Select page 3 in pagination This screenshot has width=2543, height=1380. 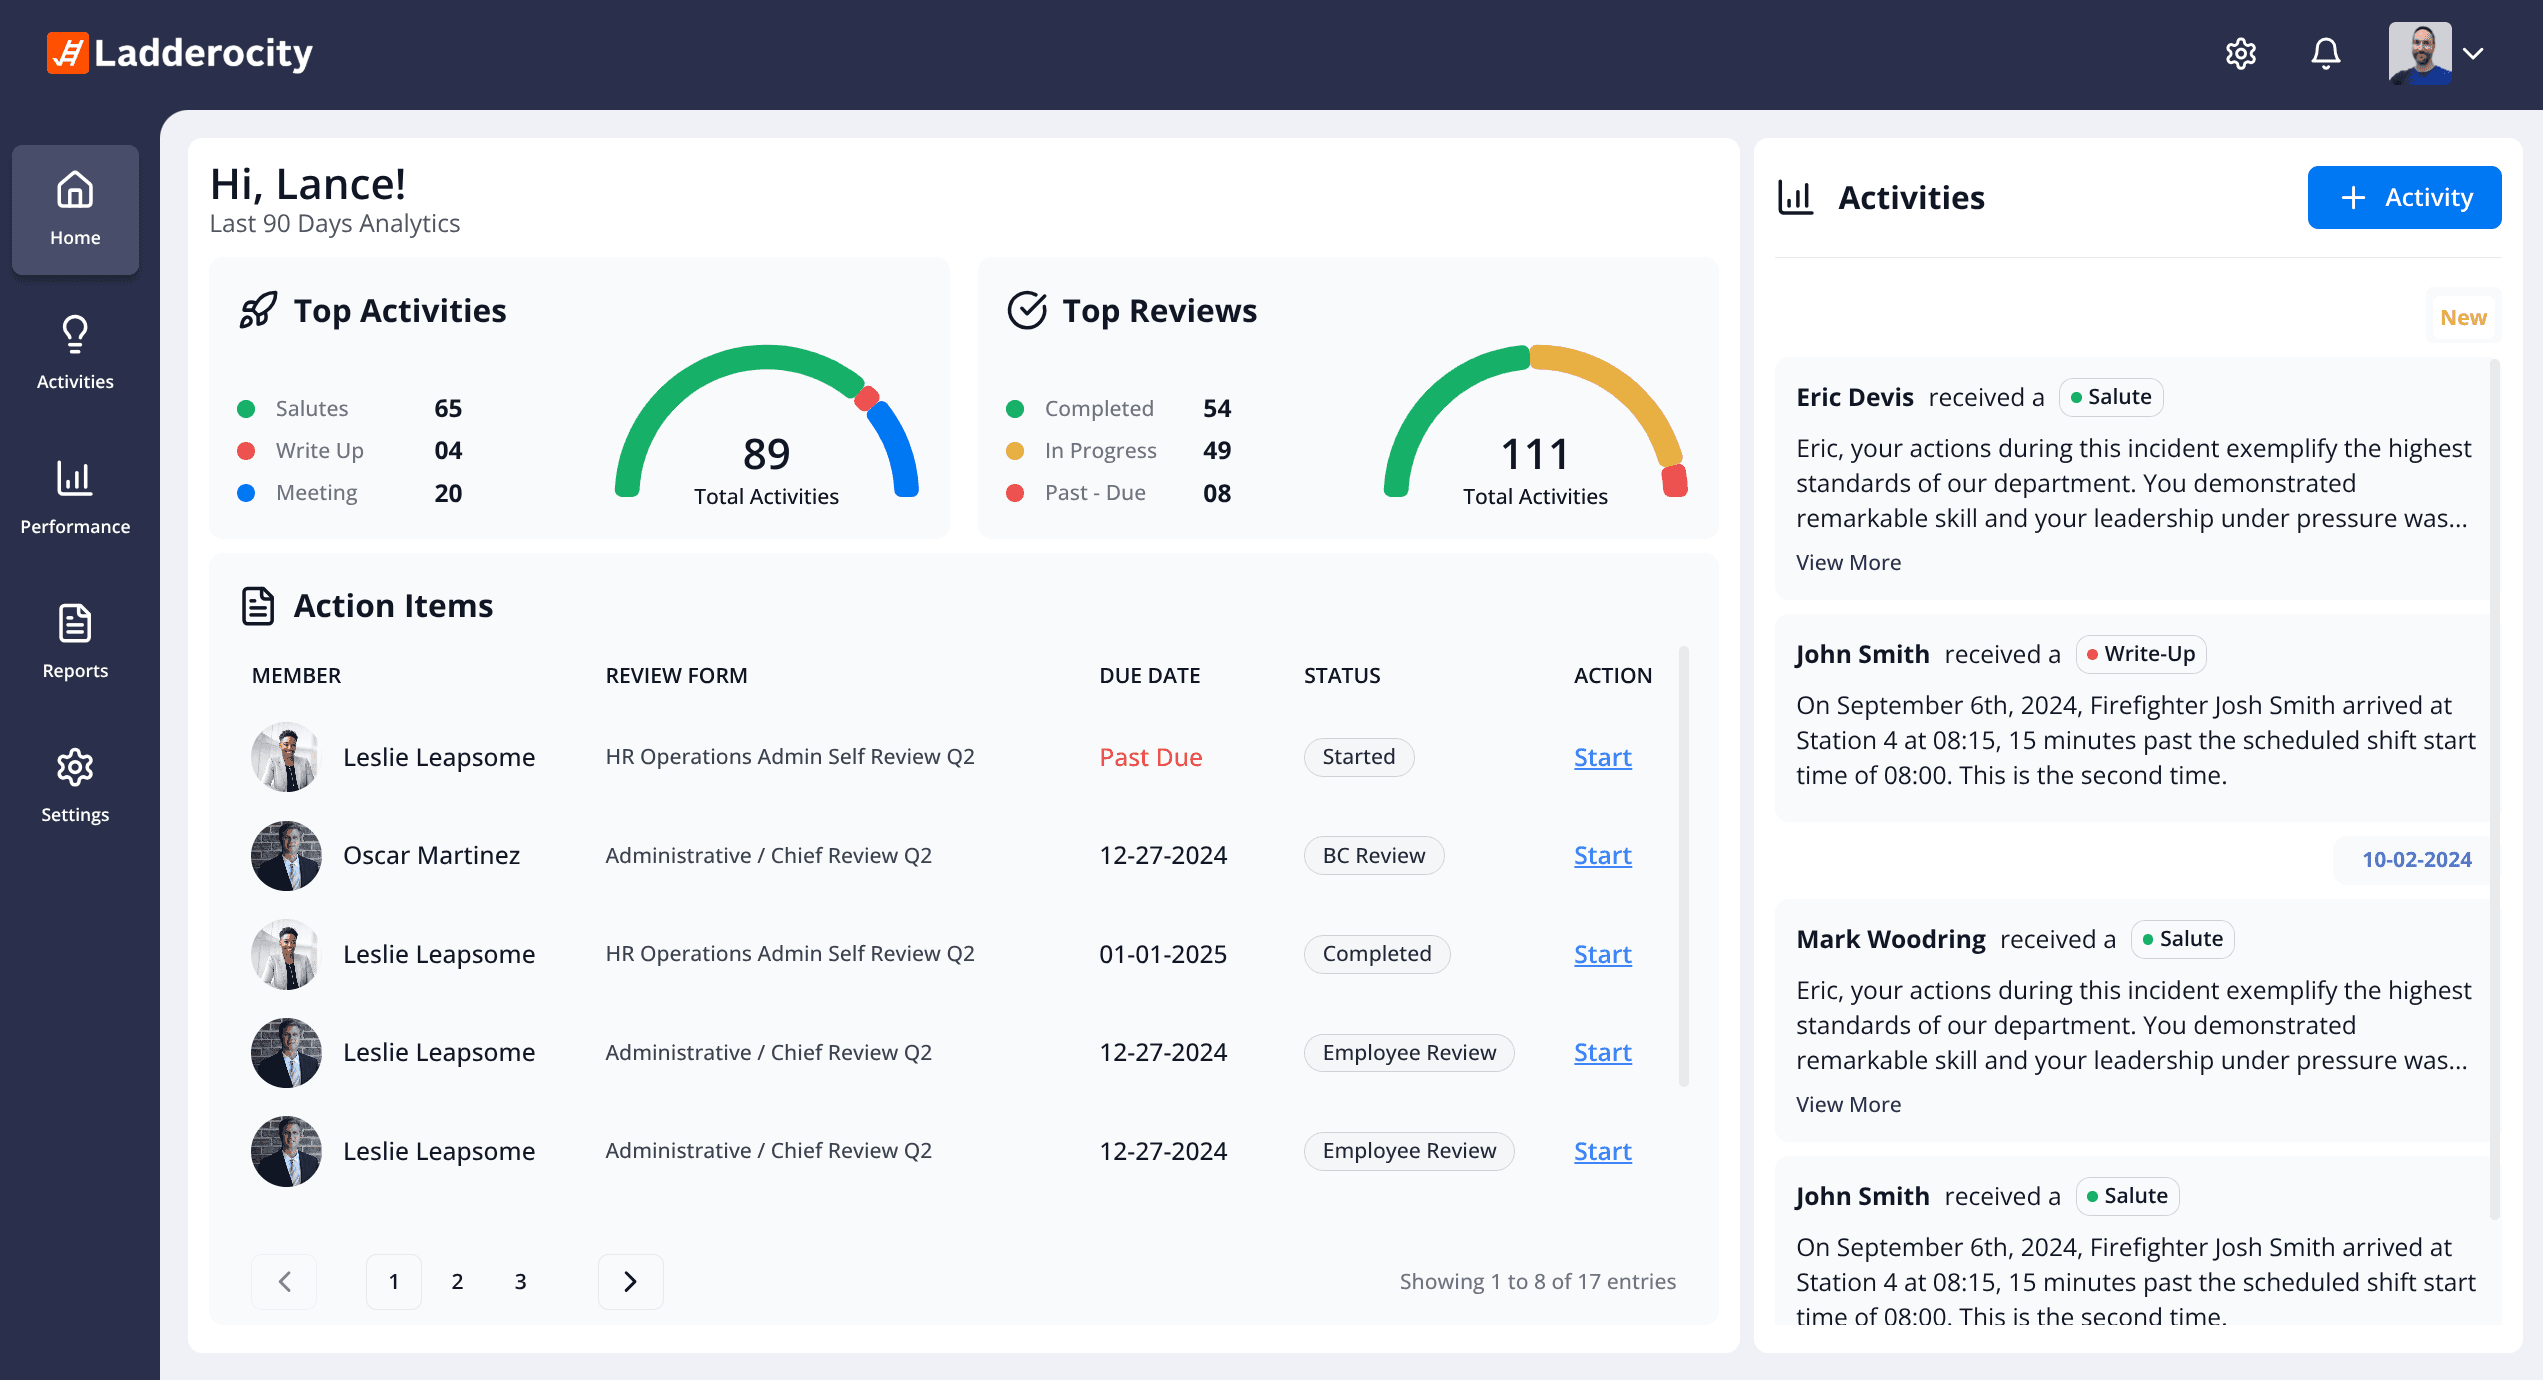520,1282
